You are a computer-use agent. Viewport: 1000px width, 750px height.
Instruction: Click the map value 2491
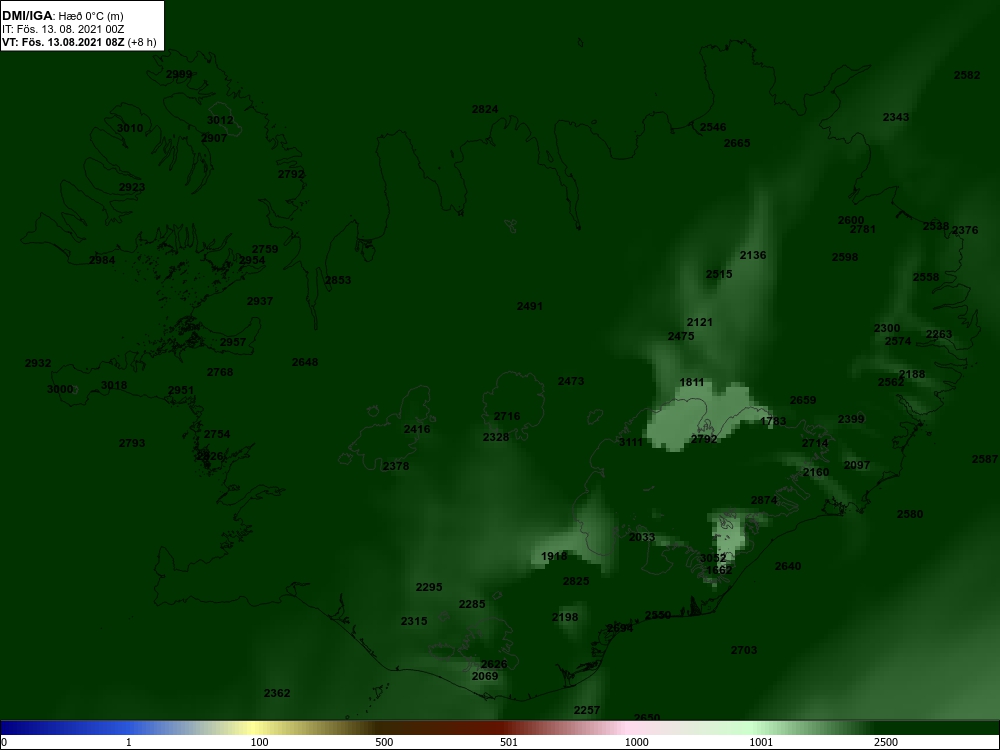[529, 306]
